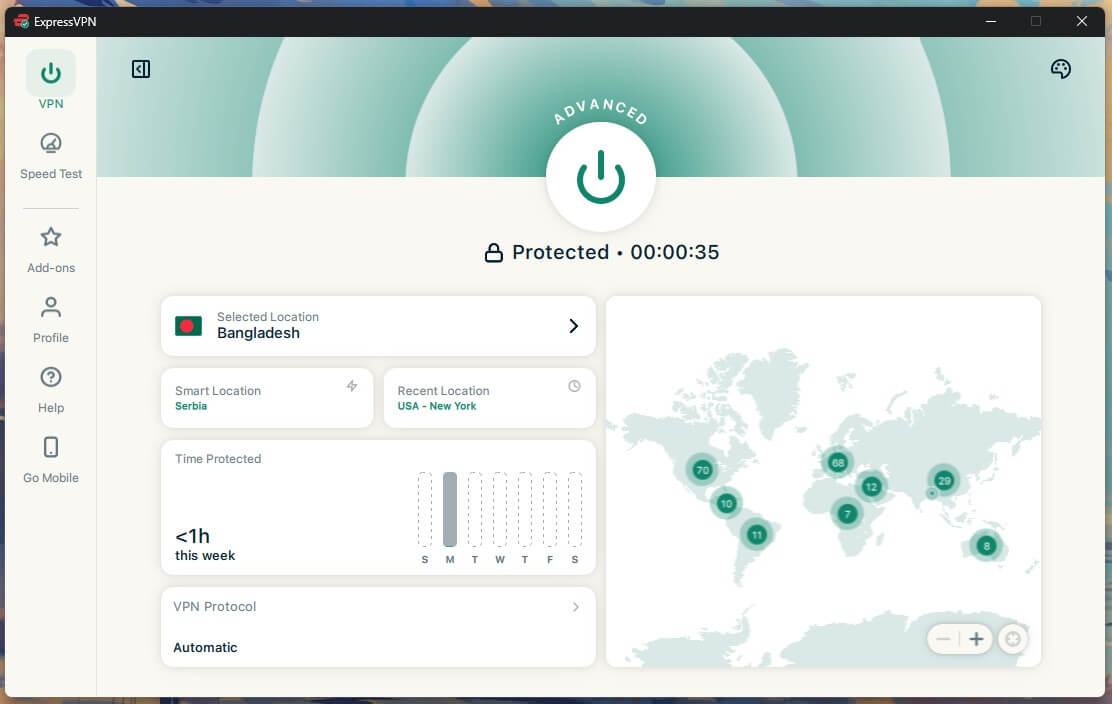Click the clock icon on Recent Location
This screenshot has width=1112, height=704.
[x=574, y=386]
